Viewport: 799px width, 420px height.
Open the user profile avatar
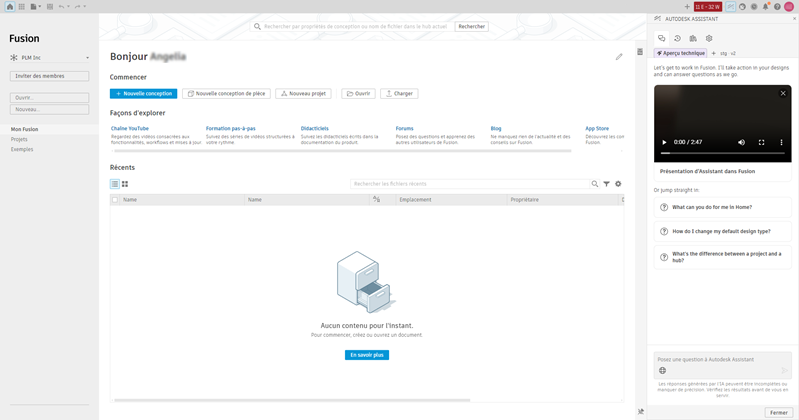(x=789, y=7)
